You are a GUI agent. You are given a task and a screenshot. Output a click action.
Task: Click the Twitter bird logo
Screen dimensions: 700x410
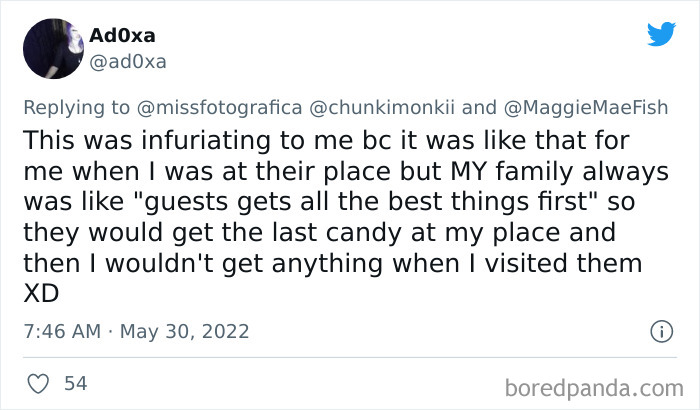click(x=660, y=35)
